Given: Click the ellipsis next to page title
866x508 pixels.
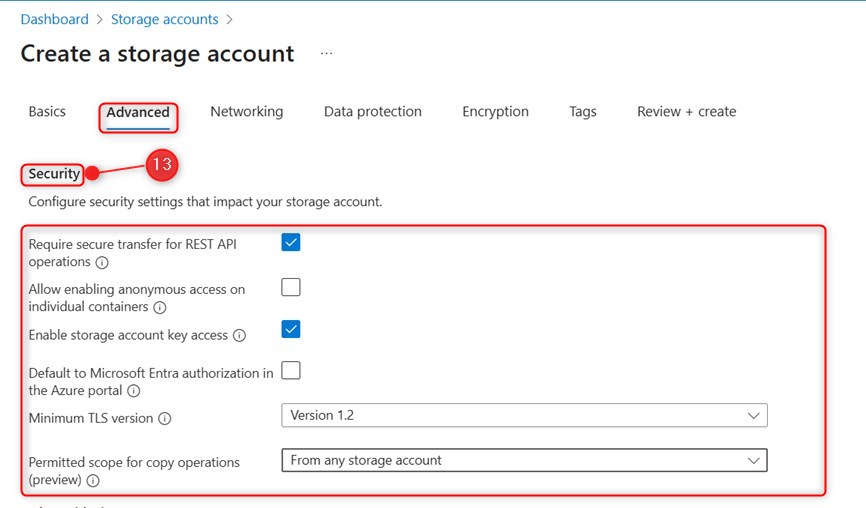Looking at the screenshot, I should [x=327, y=53].
